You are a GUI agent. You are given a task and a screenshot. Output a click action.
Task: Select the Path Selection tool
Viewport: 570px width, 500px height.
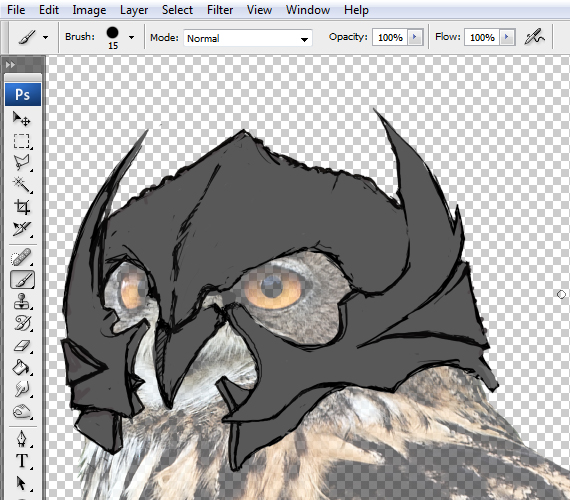tap(22, 483)
